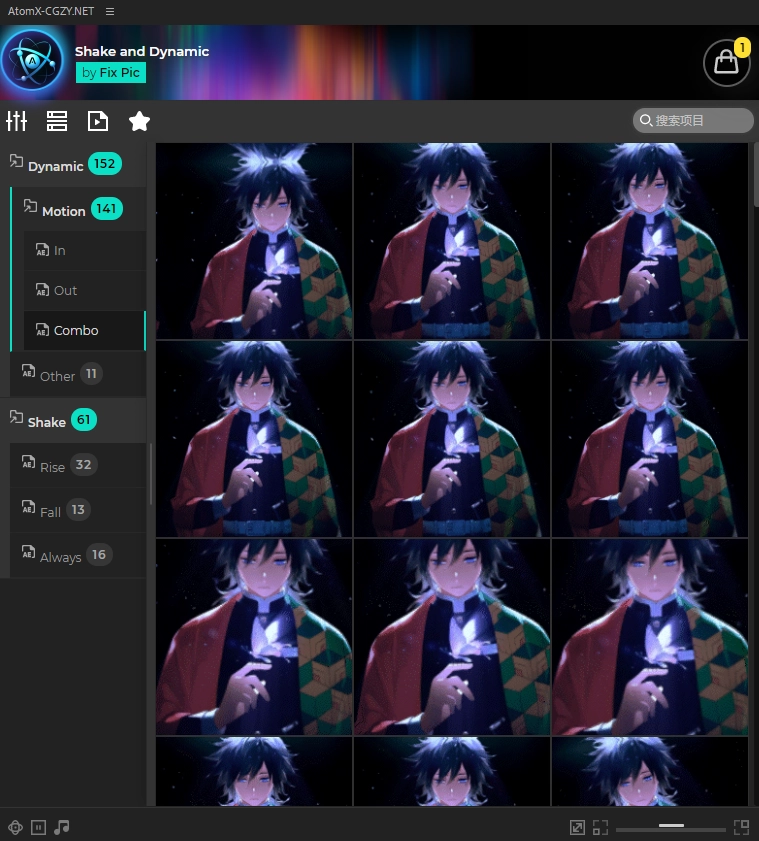Click the orbit target icon in status bar
Image resolution: width=759 pixels, height=841 pixels.
[16, 827]
